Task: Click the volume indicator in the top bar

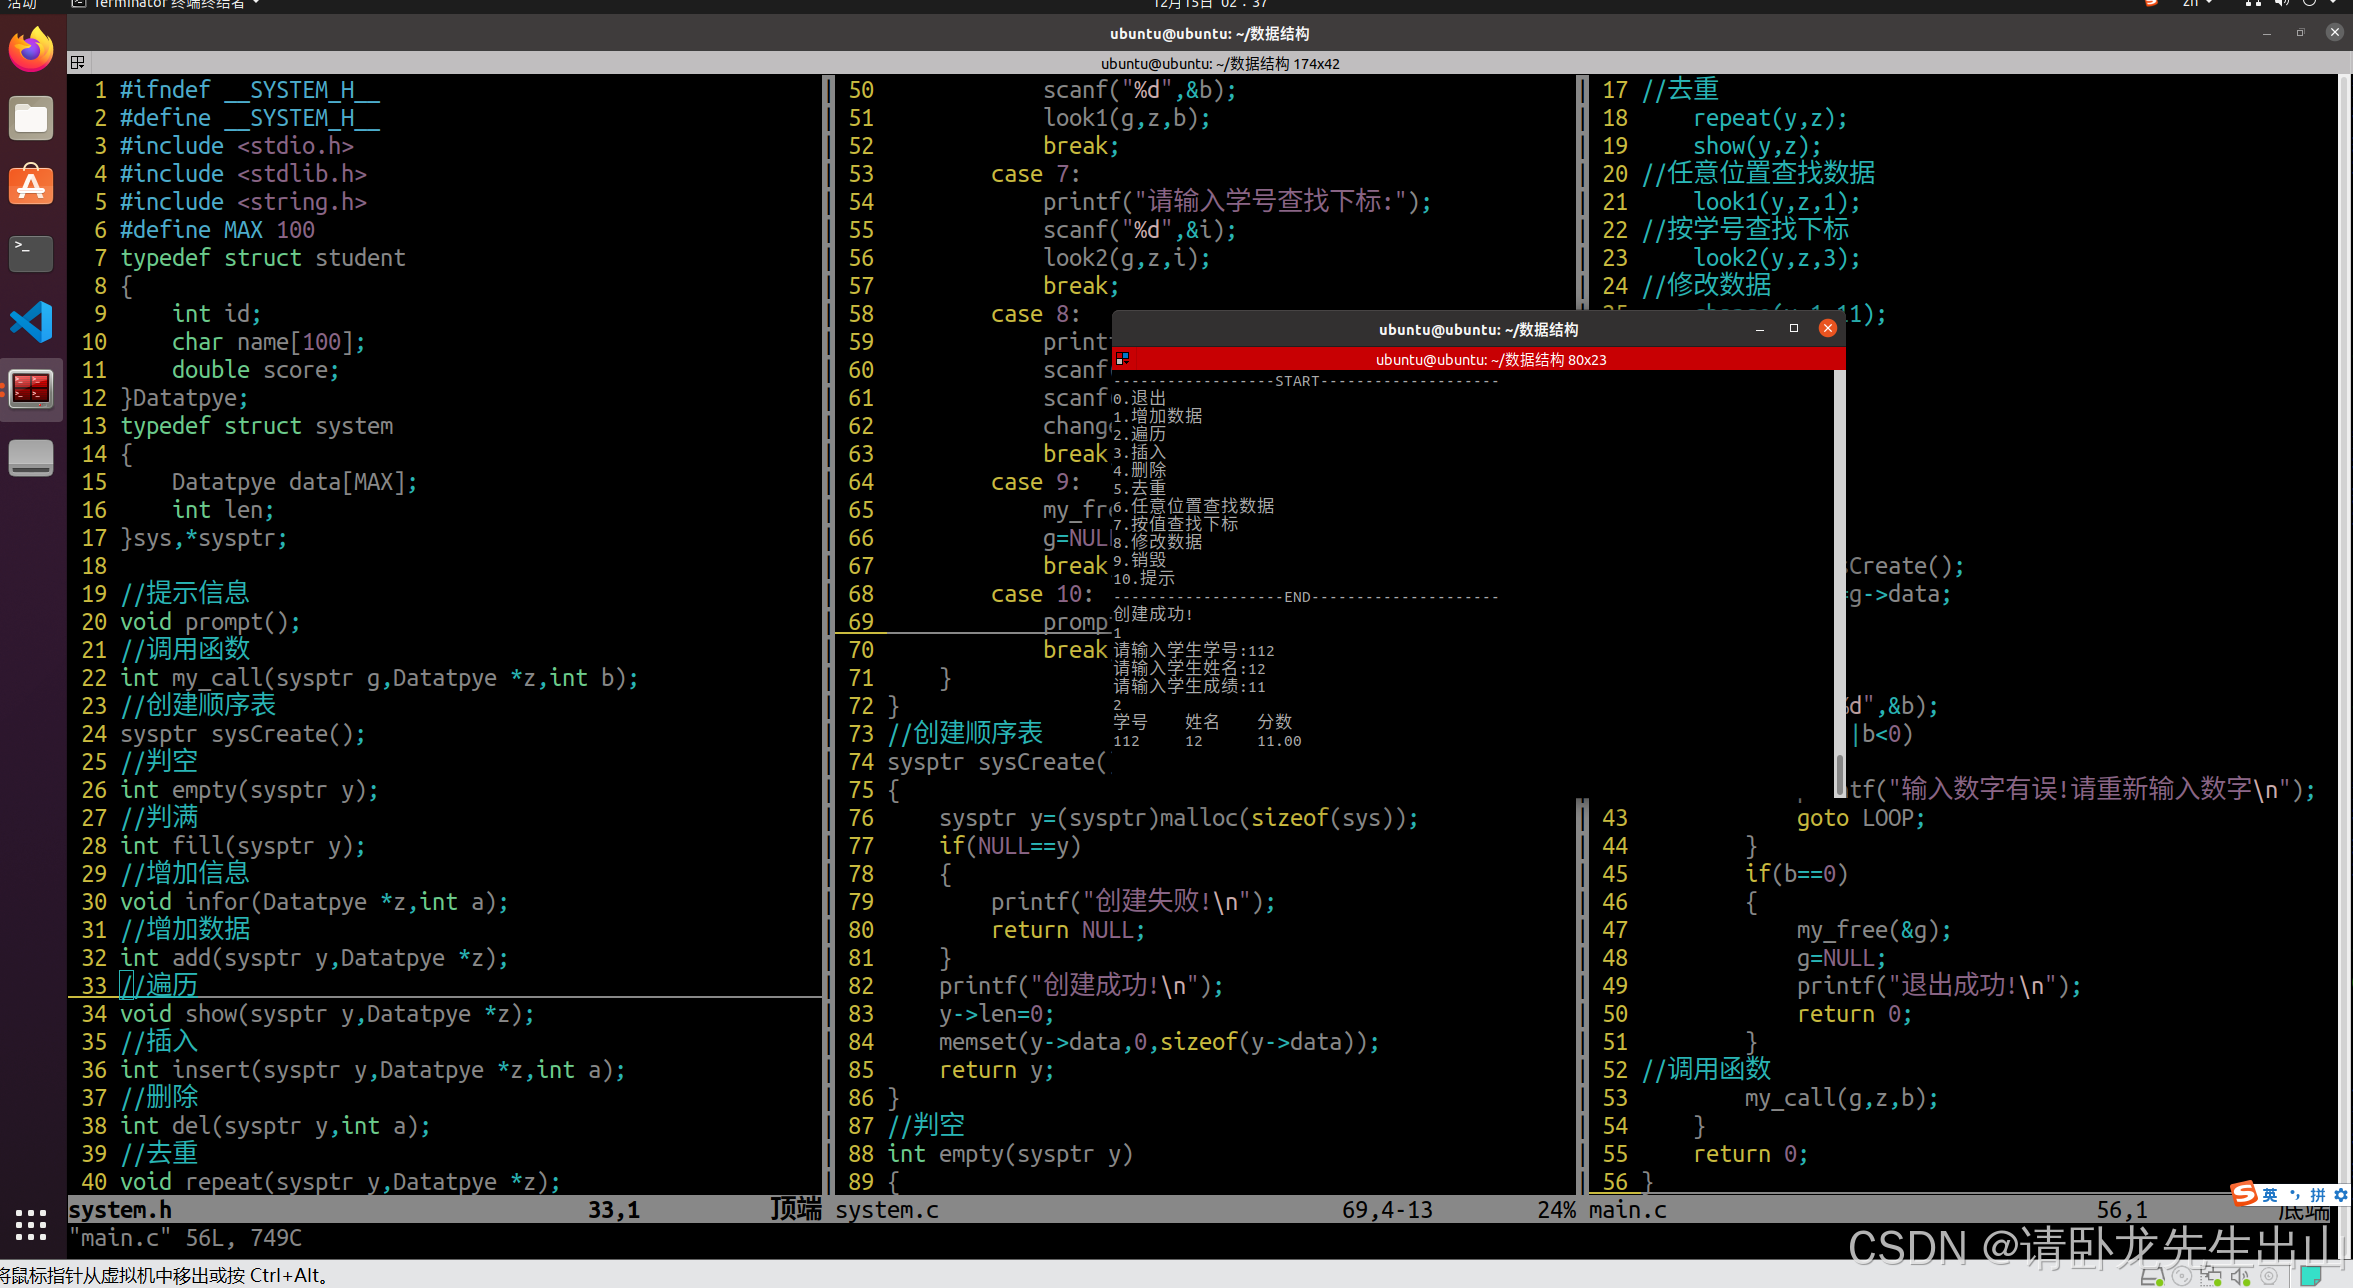Action: 2280,3
